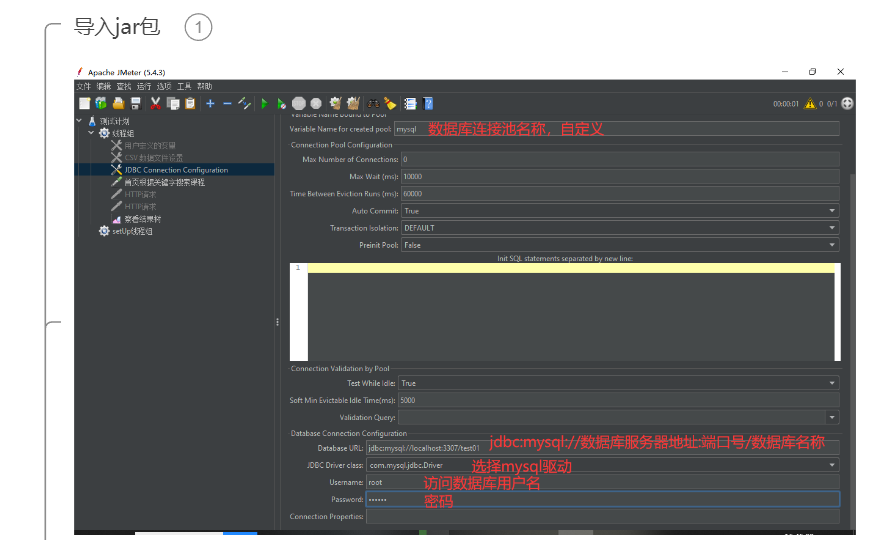Collapse the 测试计划 tree node arrow
Viewport: 893px width, 540px height.
[x=79, y=121]
